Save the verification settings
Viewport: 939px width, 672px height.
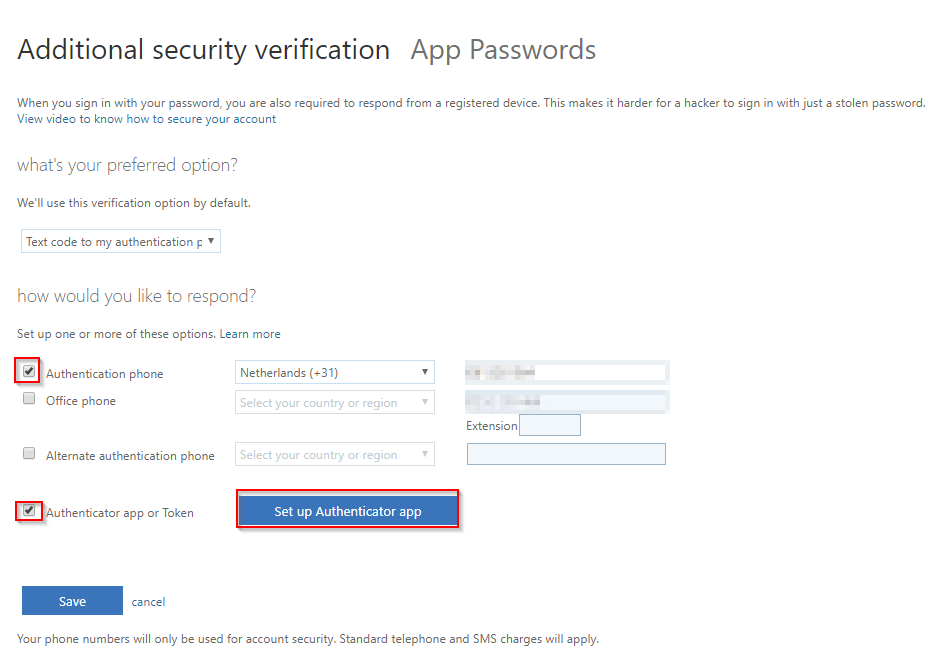72,601
